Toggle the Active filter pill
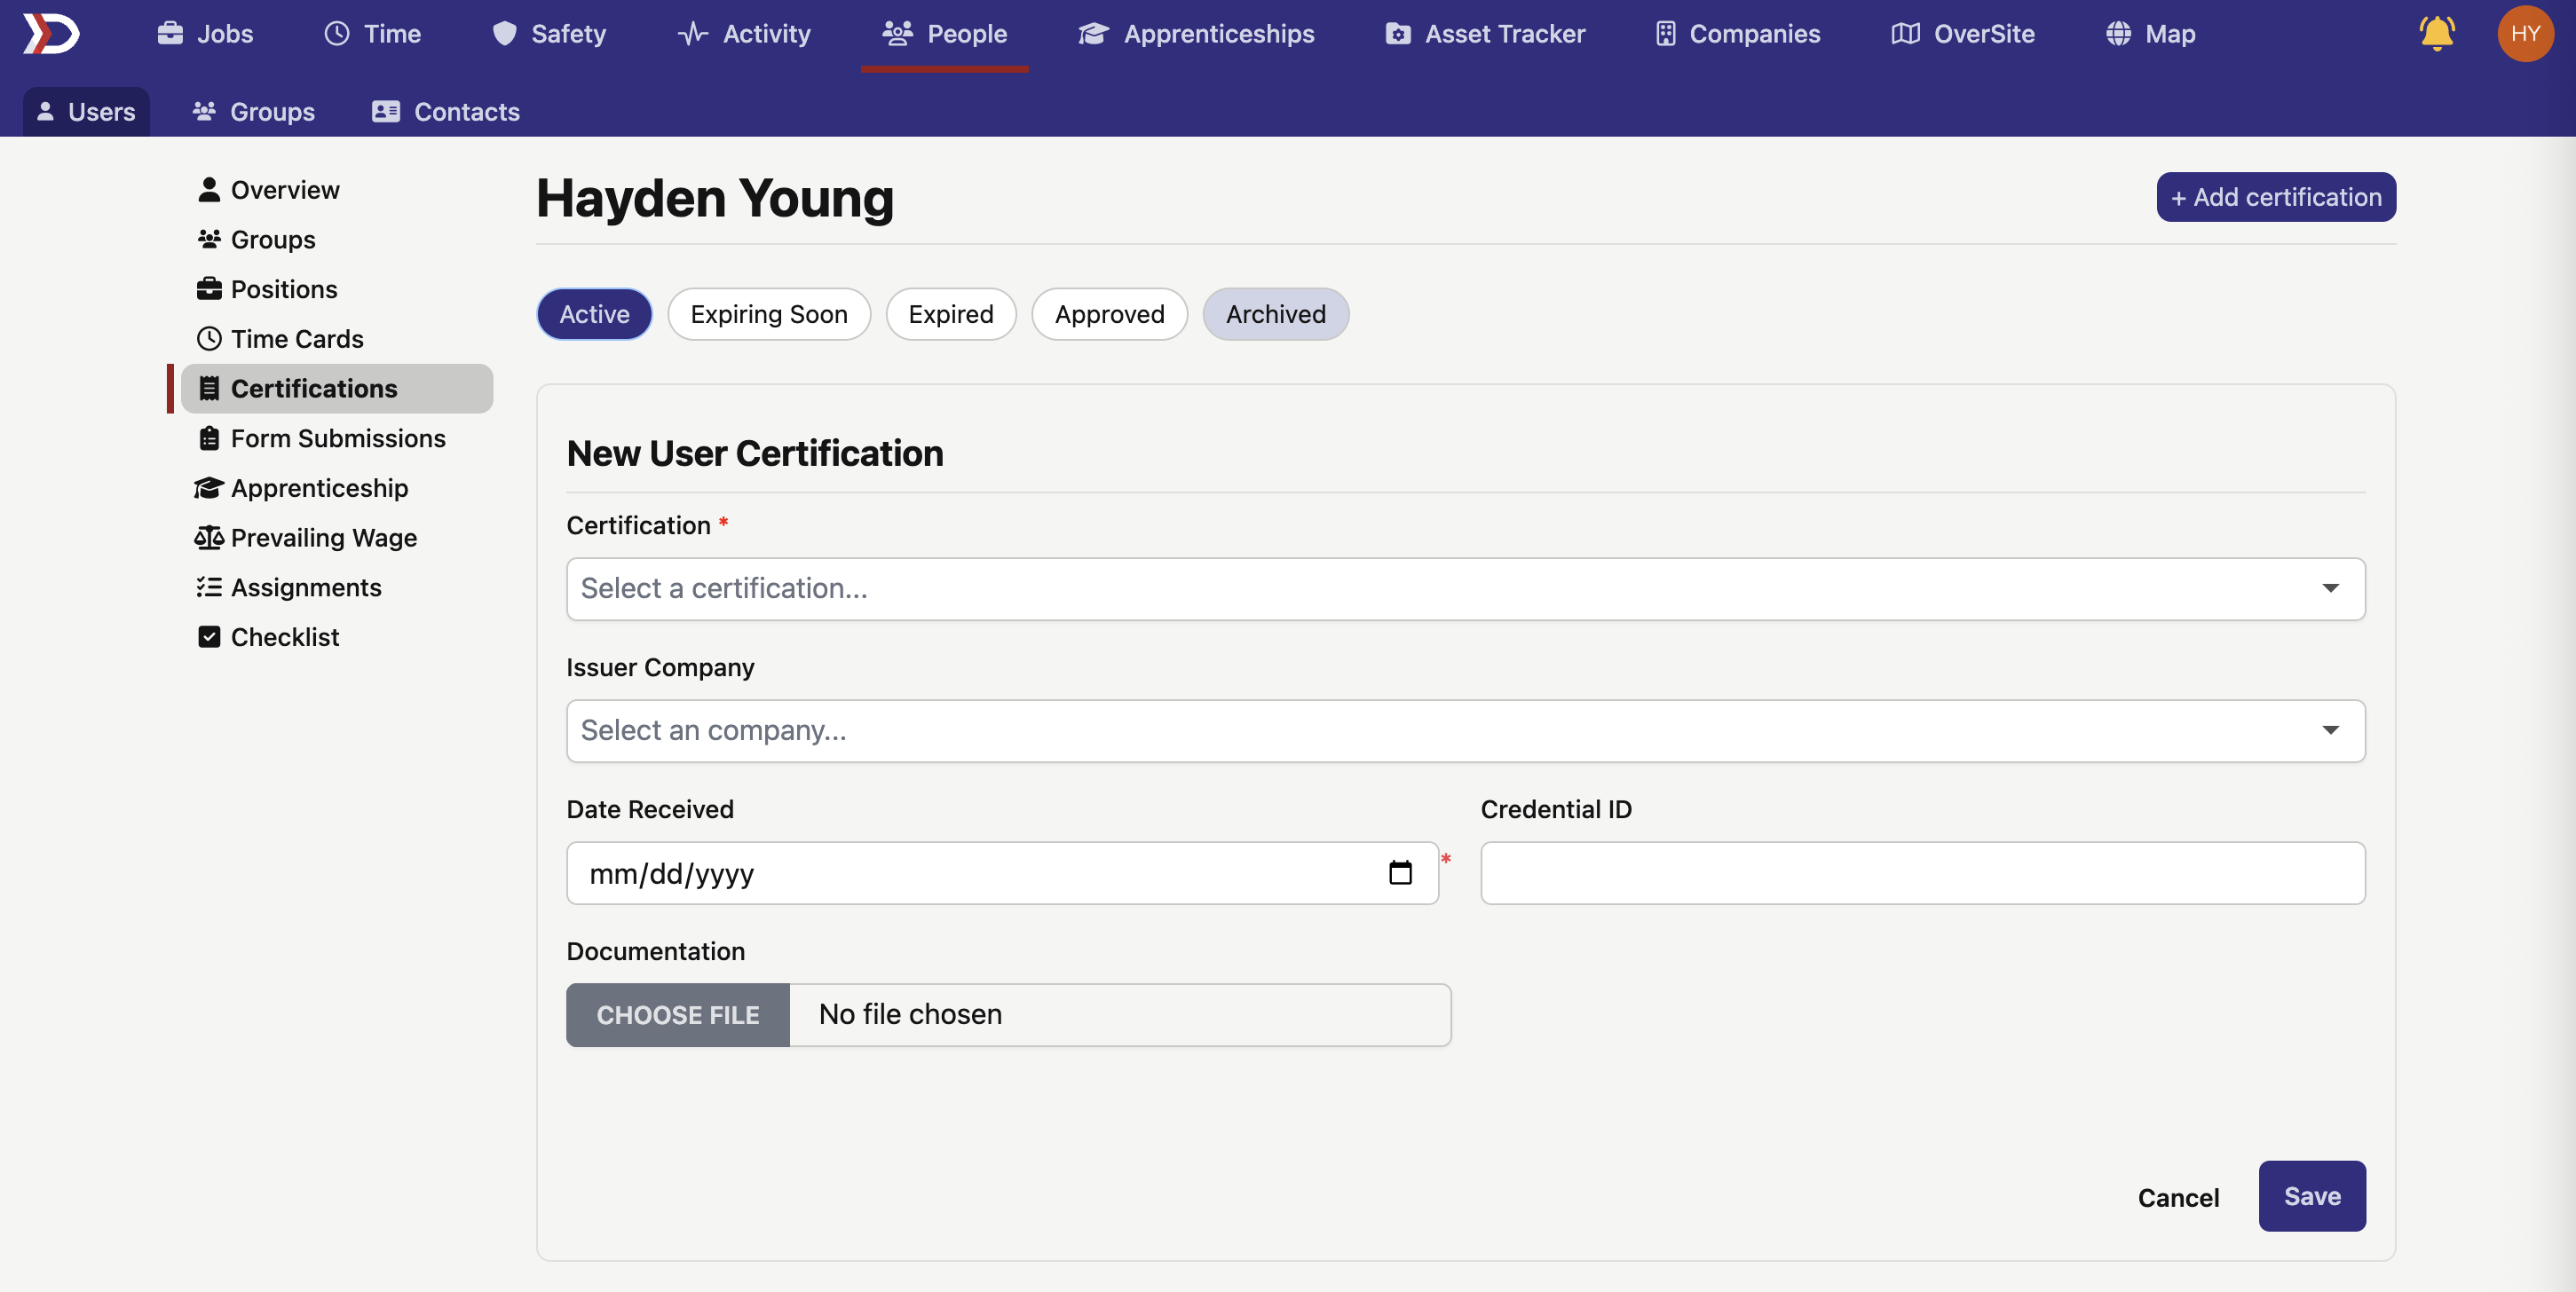The image size is (2576, 1292). 594,314
